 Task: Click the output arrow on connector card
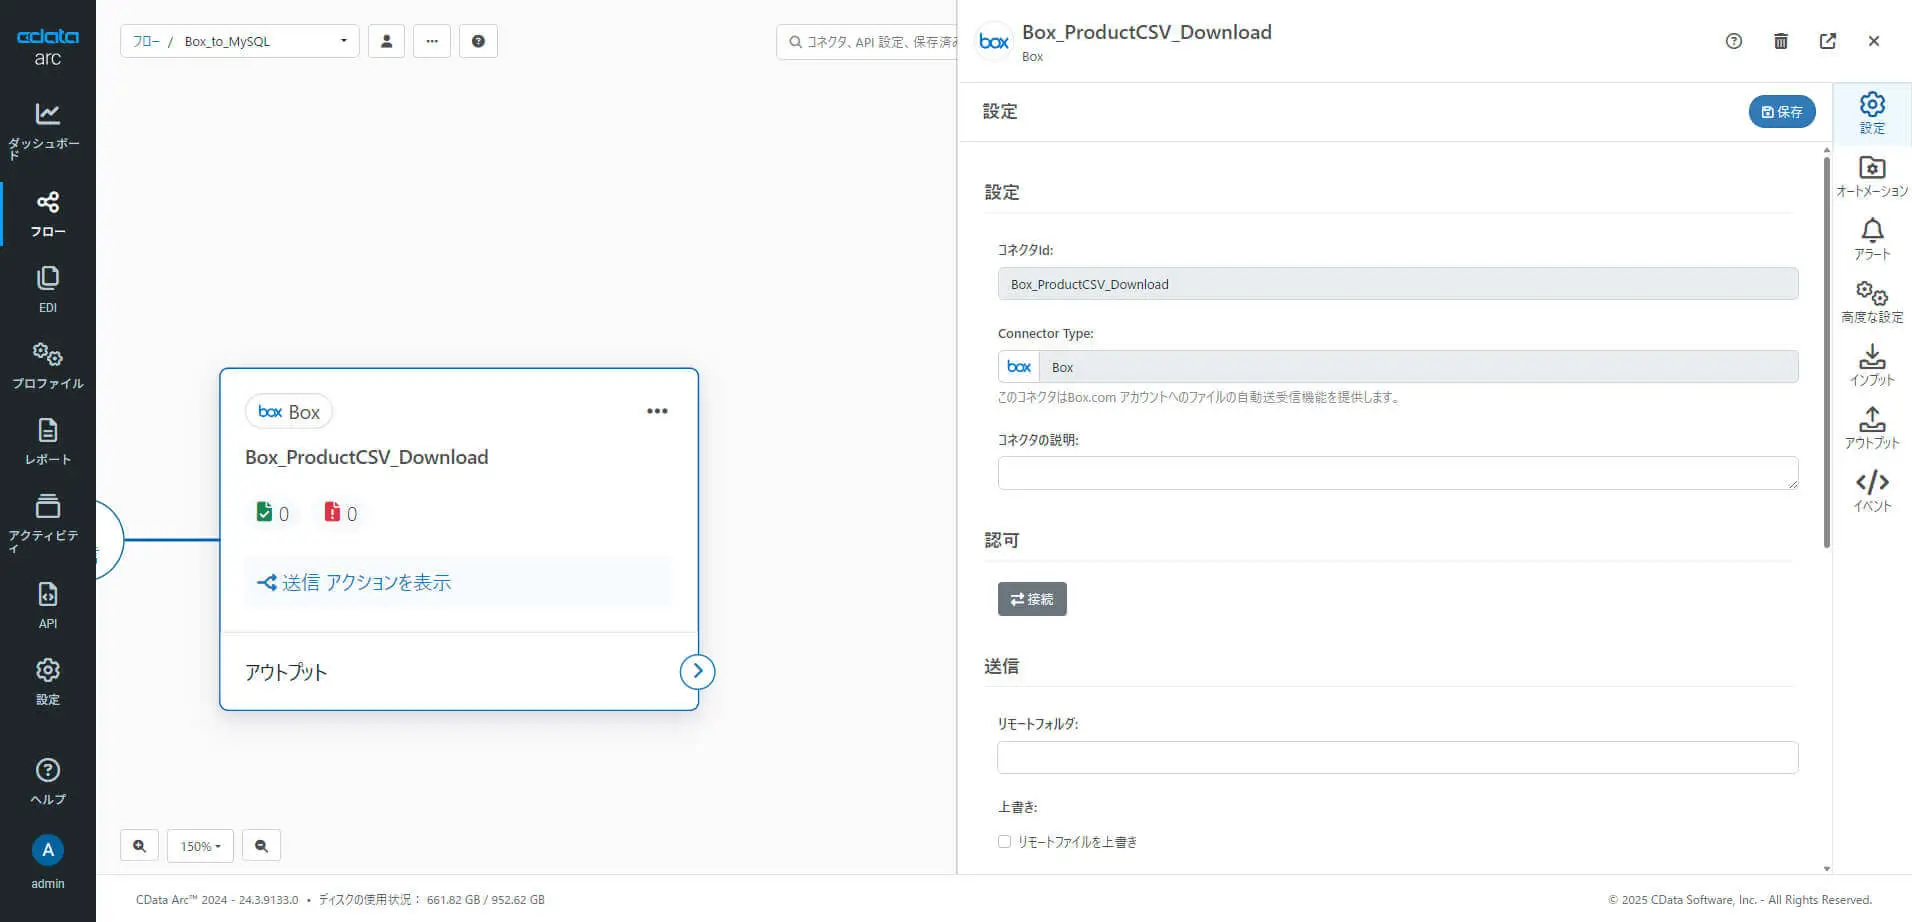697,671
